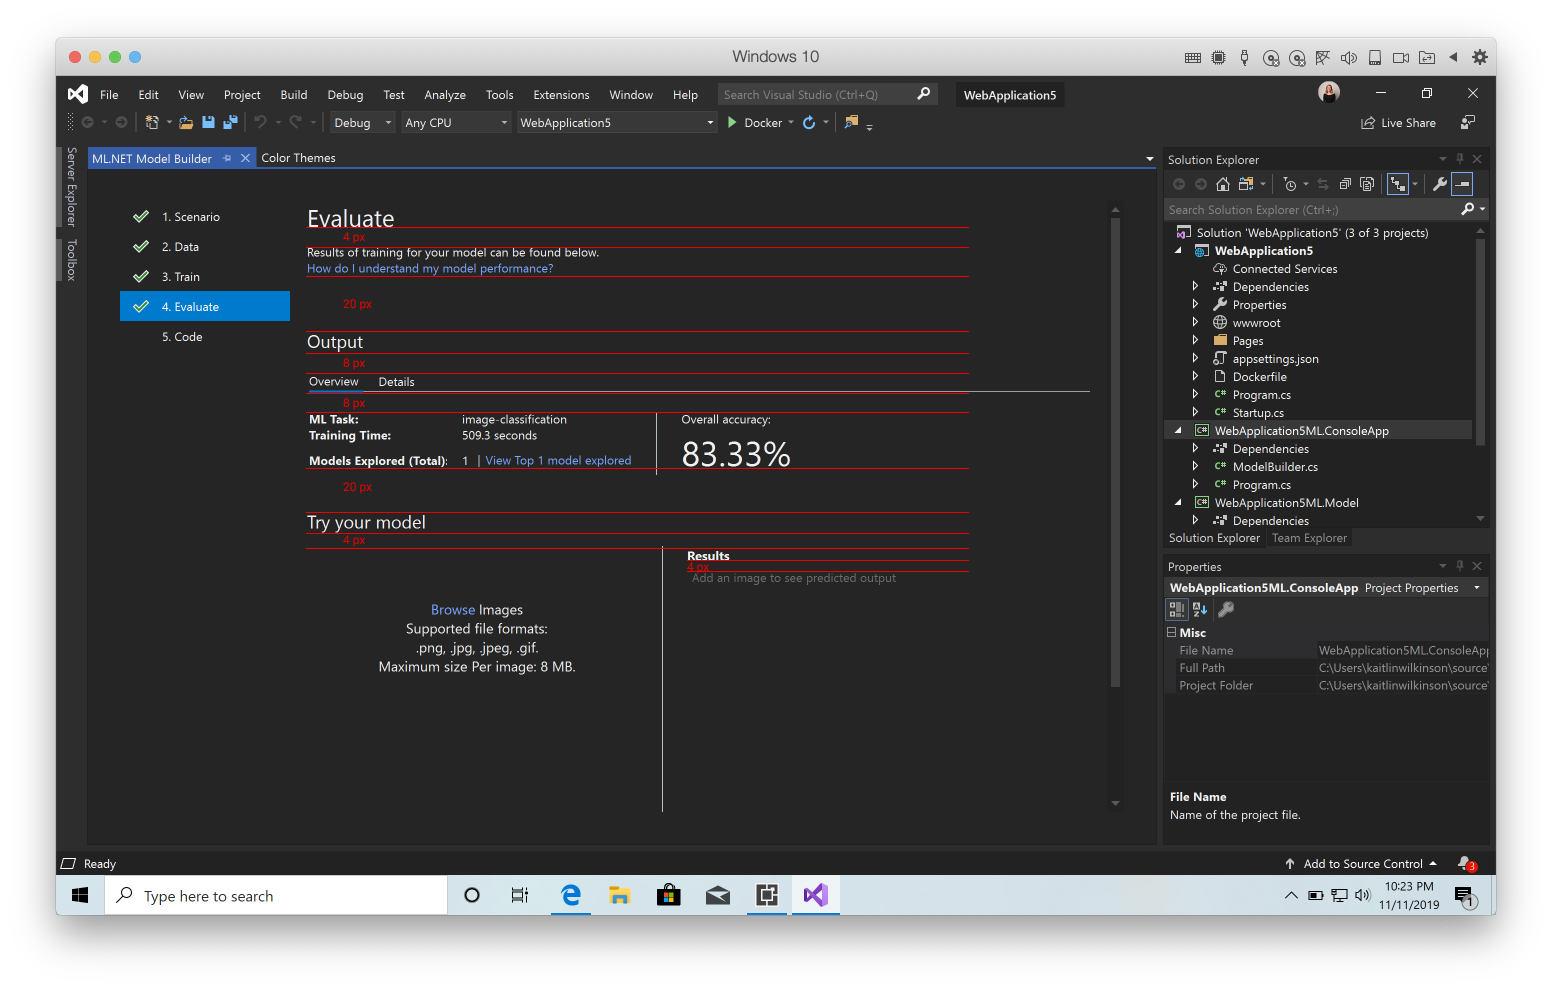The width and height of the screenshot is (1552, 989).
Task: Open the Docker run target dropdown arrow
Action: coord(791,123)
